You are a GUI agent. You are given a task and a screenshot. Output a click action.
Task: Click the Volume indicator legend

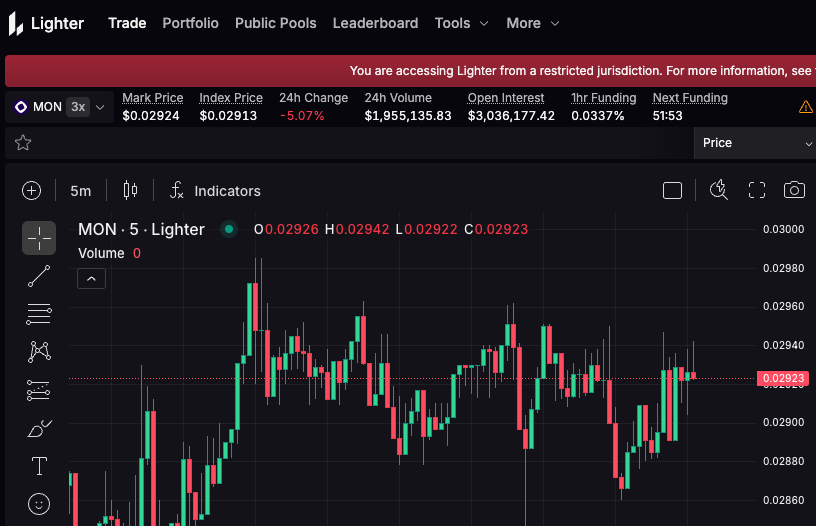[x=109, y=253]
